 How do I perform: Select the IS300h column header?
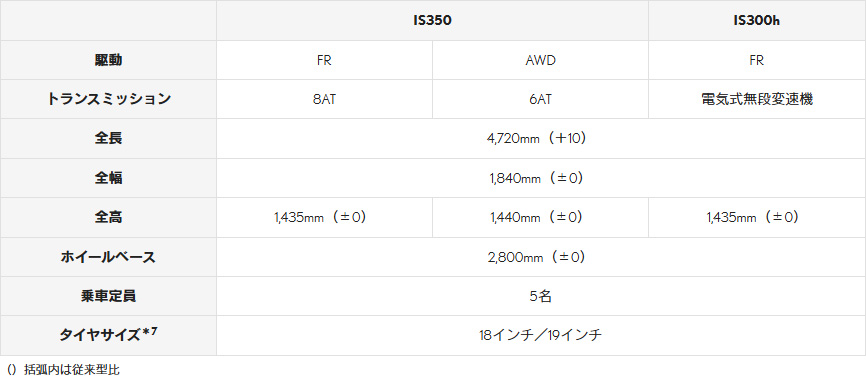tap(757, 20)
